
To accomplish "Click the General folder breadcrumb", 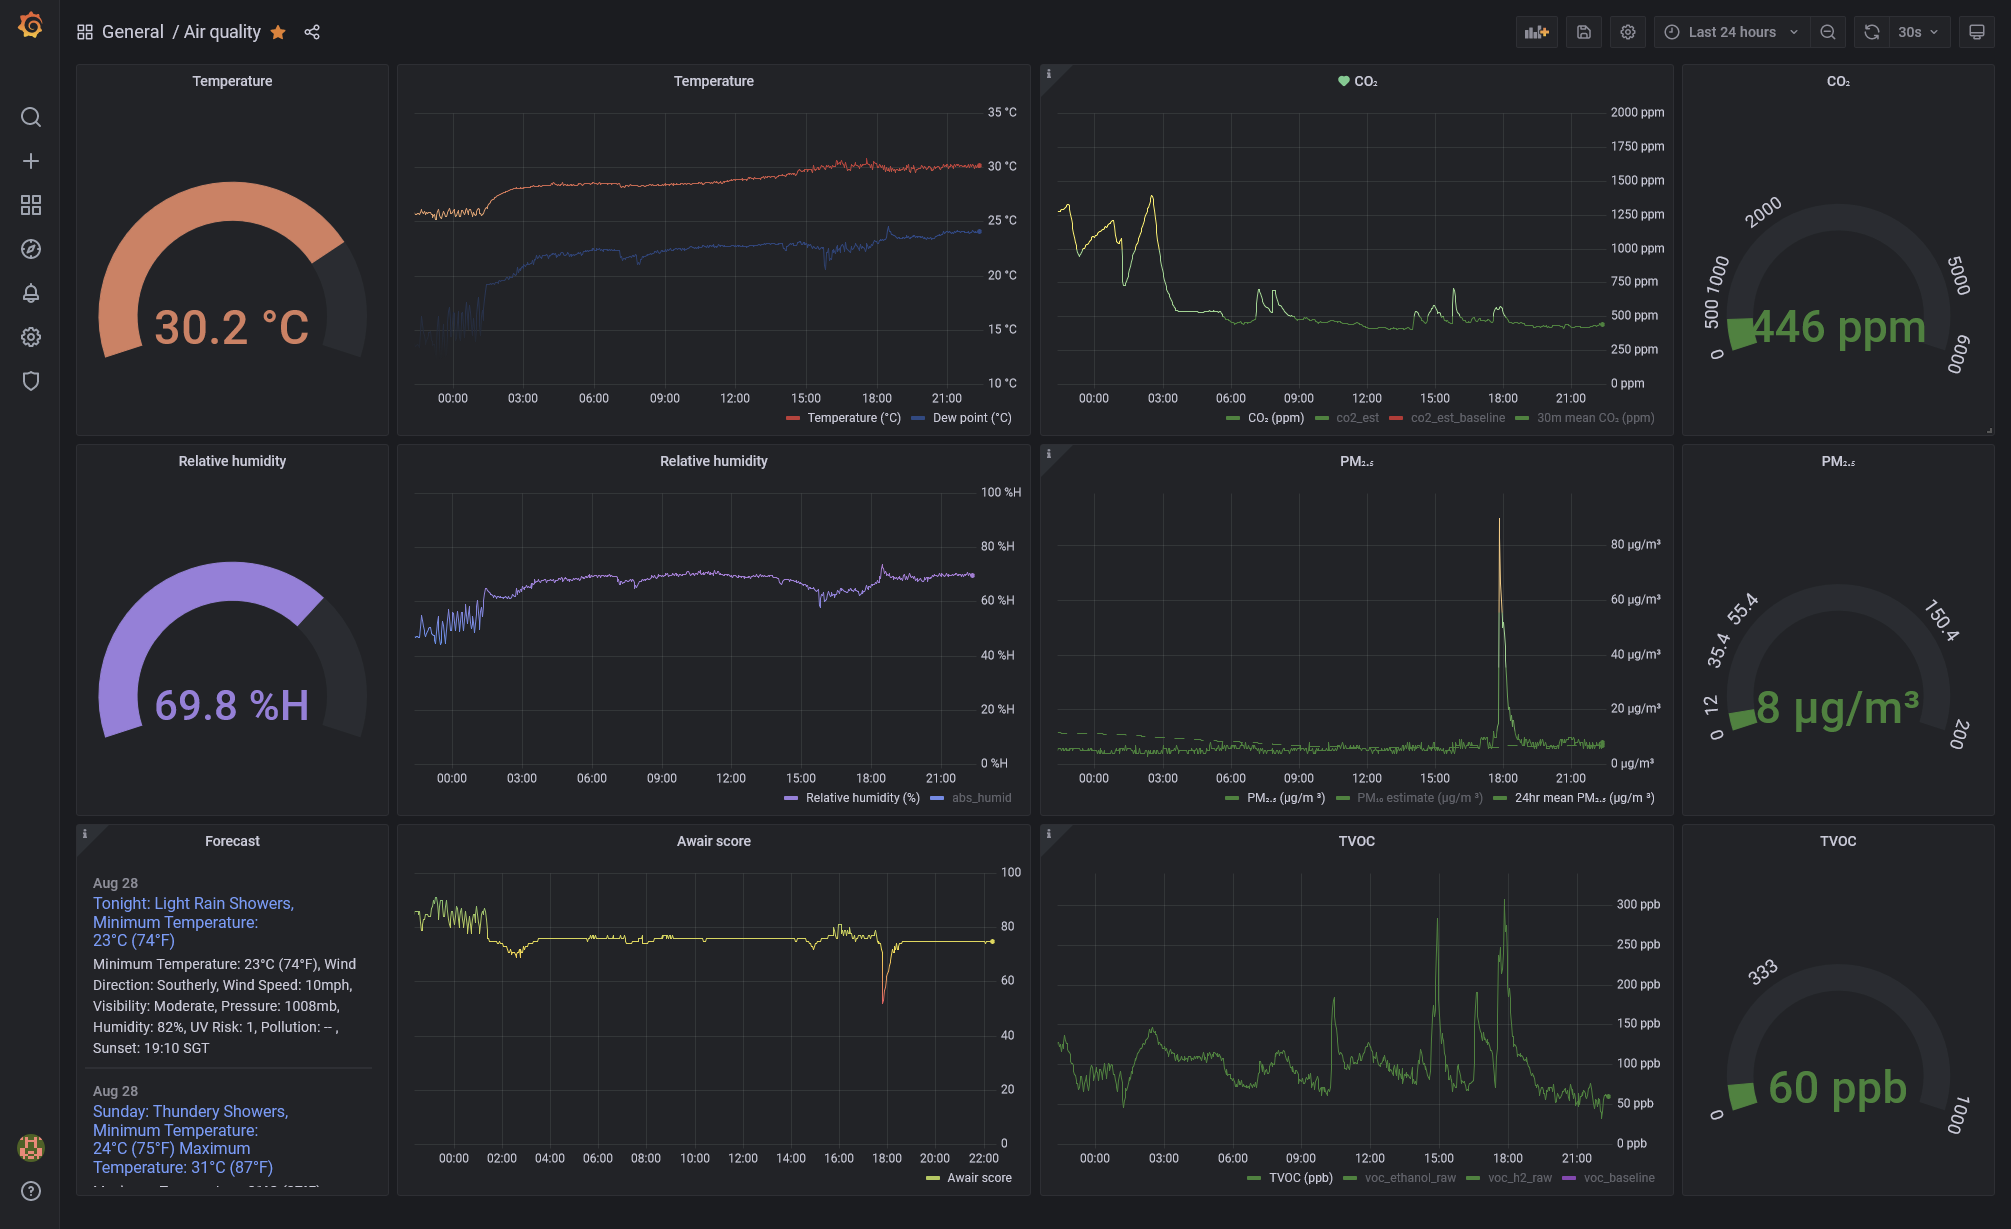I will [132, 32].
